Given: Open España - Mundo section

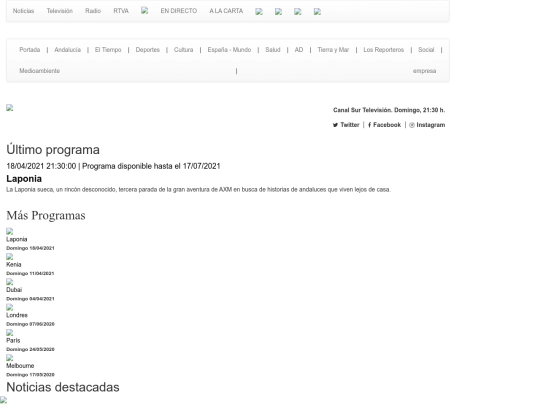Looking at the screenshot, I should point(229,50).
